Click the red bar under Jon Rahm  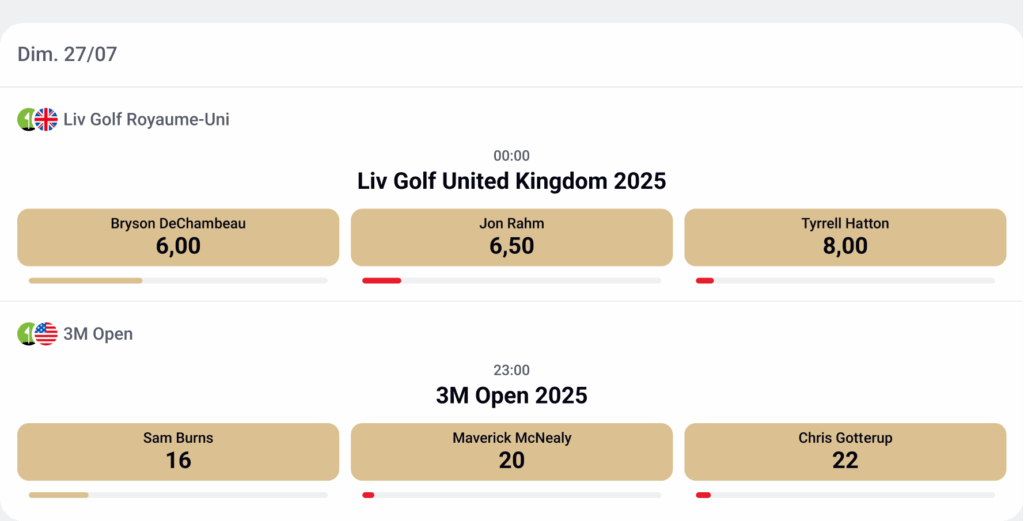381,281
